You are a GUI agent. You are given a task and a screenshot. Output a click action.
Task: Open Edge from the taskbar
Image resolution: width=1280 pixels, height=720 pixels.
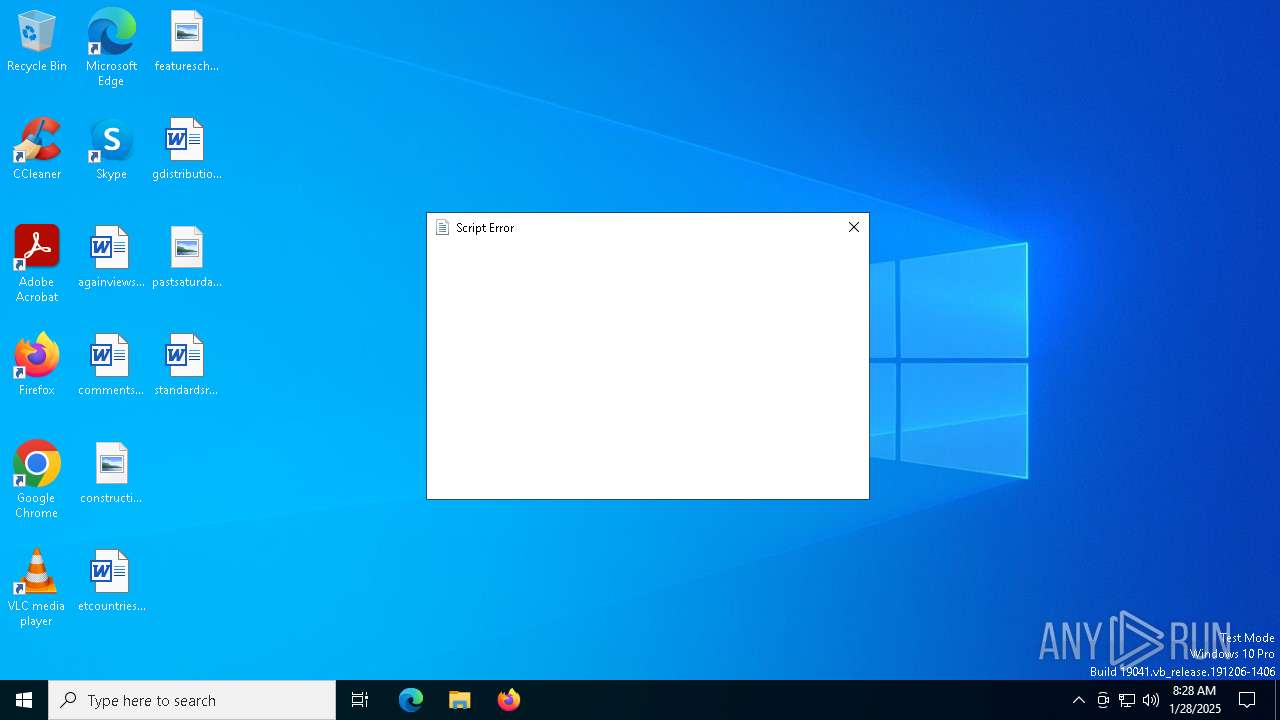(411, 700)
